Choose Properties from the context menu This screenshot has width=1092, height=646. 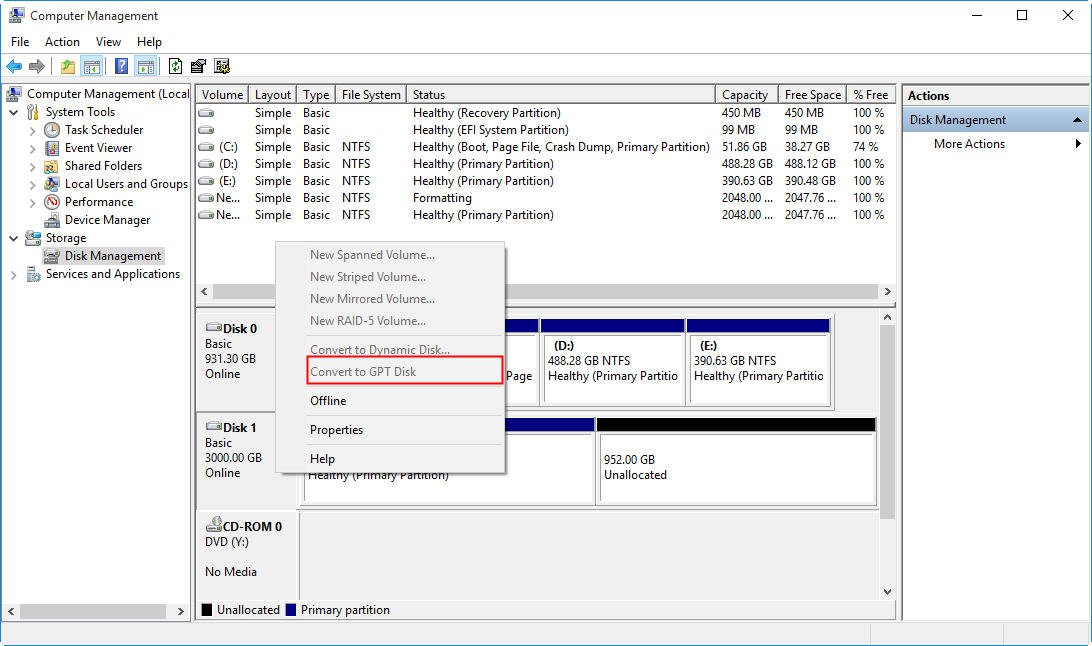pos(390,430)
